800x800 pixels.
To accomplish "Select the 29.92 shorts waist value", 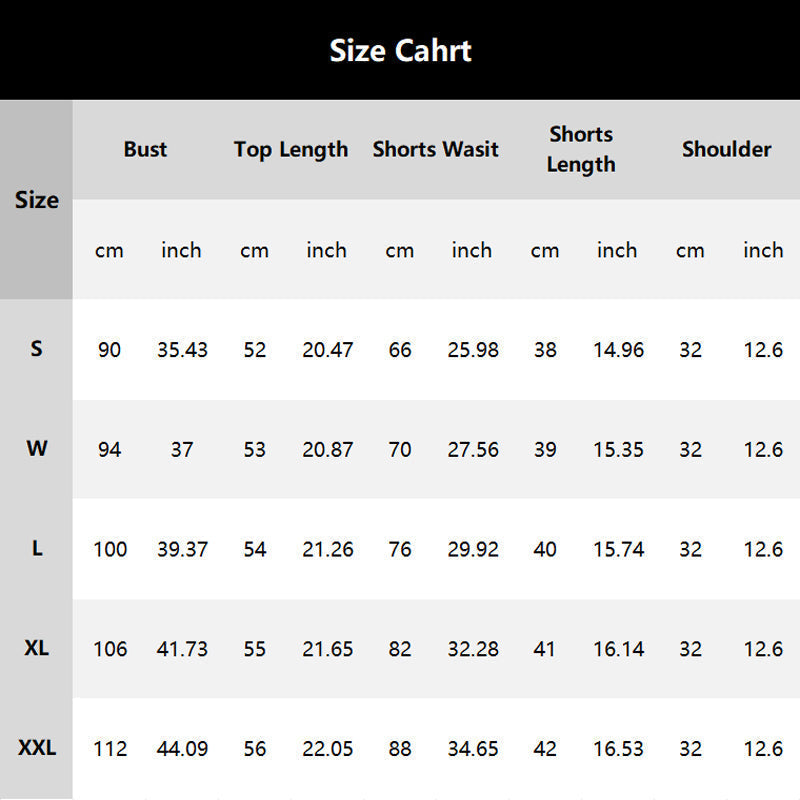I will click(x=473, y=549).
